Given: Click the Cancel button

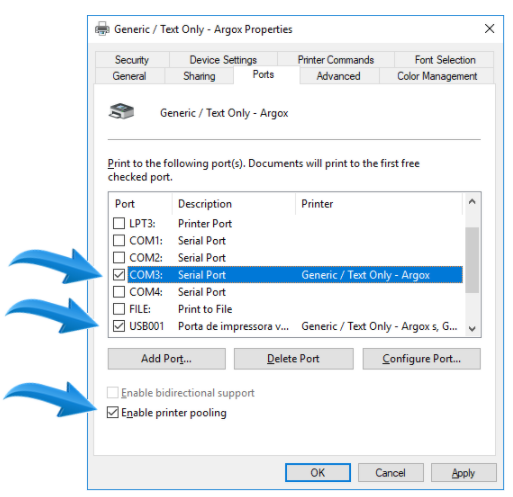Looking at the screenshot, I should 390,472.
